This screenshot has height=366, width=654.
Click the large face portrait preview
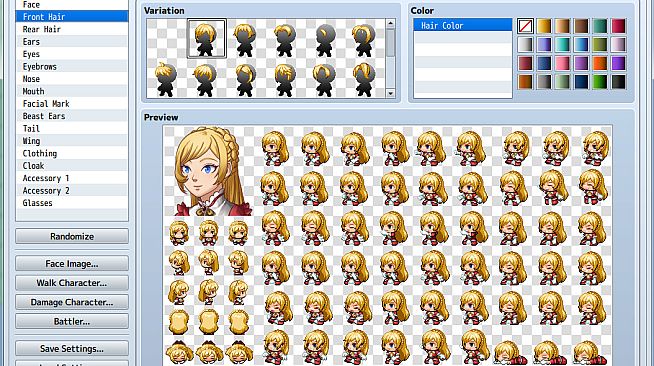coord(210,171)
